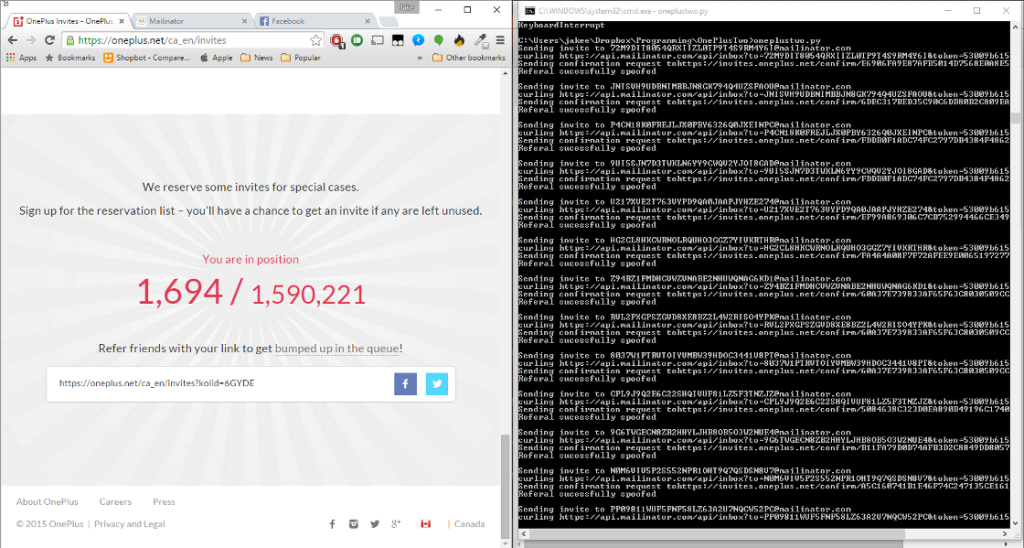The width and height of the screenshot is (1024, 548).
Task: Reload the OnePlus invites page
Action: coord(50,40)
